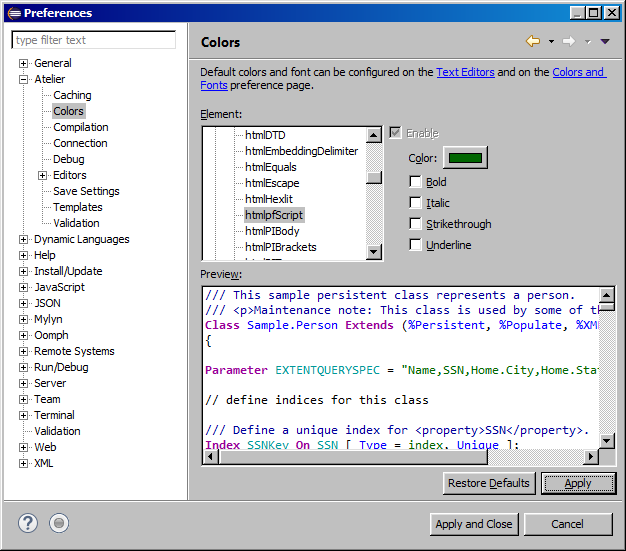Enable the Underline checkbox
Image resolution: width=626 pixels, height=551 pixels.
[x=415, y=244]
